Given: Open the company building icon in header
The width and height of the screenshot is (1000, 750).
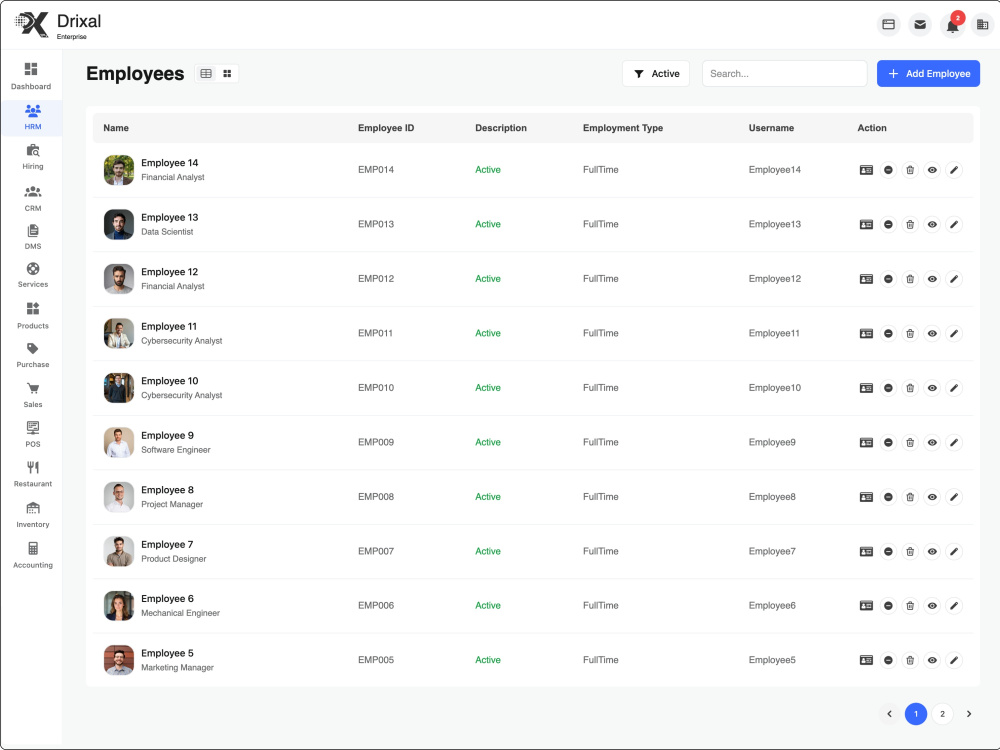Looking at the screenshot, I should (x=982, y=25).
